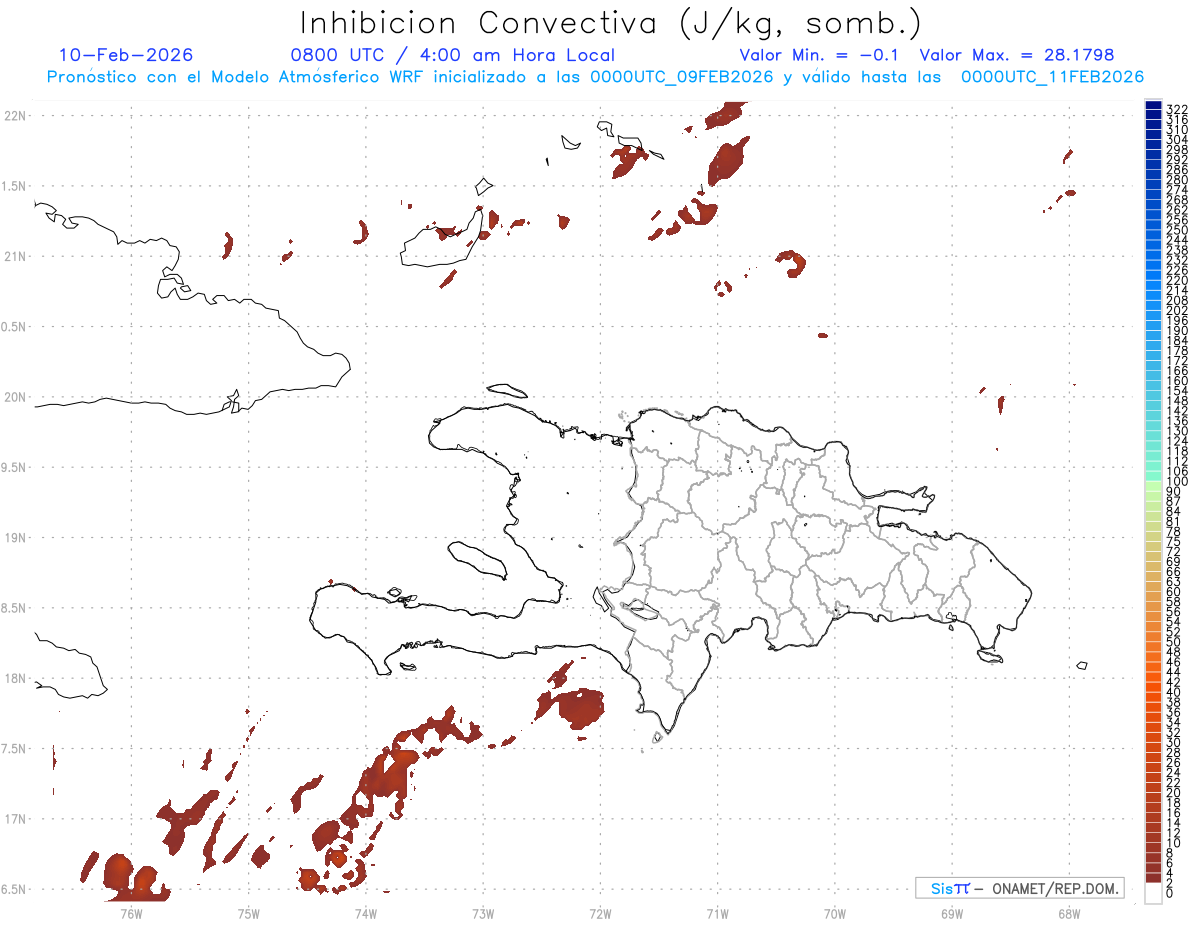Viewport: 1200px width, 927px height.
Task: Click the '17N' latitude label
Action: [x=15, y=819]
